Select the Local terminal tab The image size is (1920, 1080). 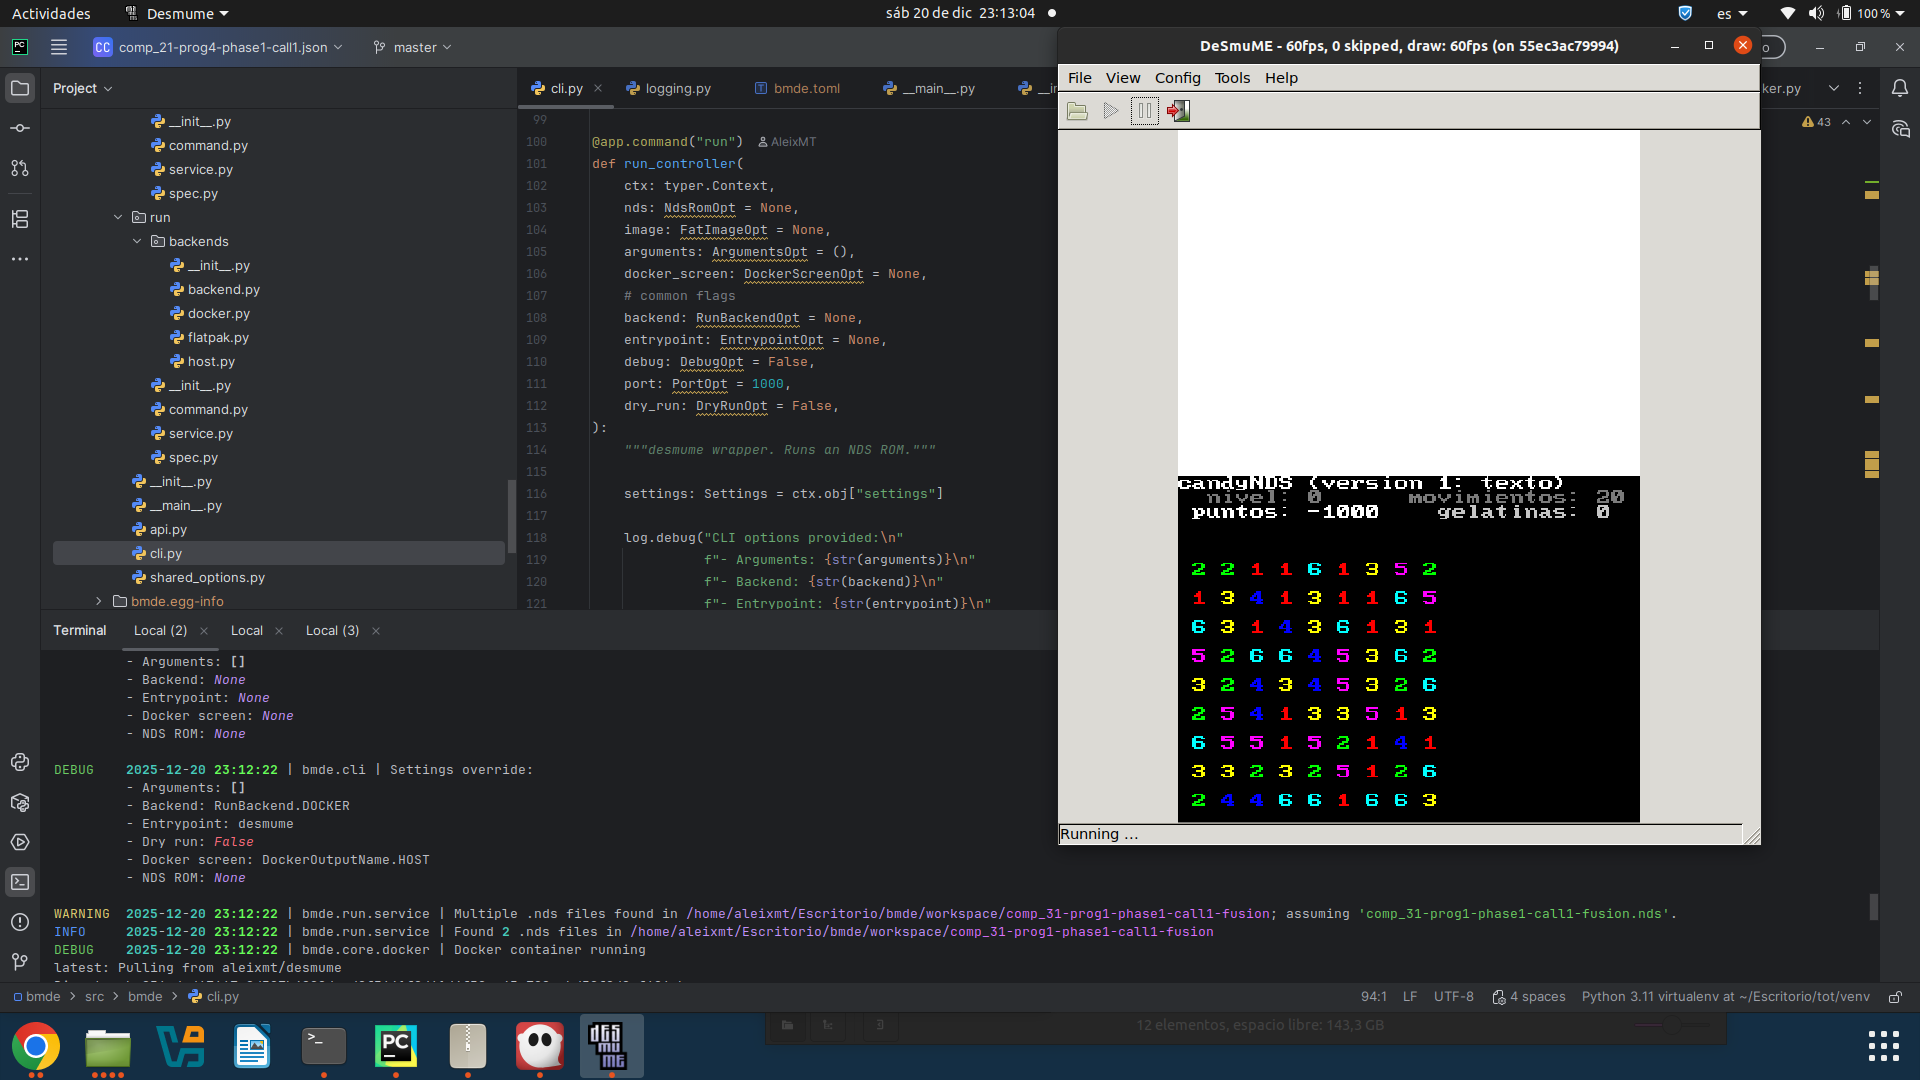point(247,631)
